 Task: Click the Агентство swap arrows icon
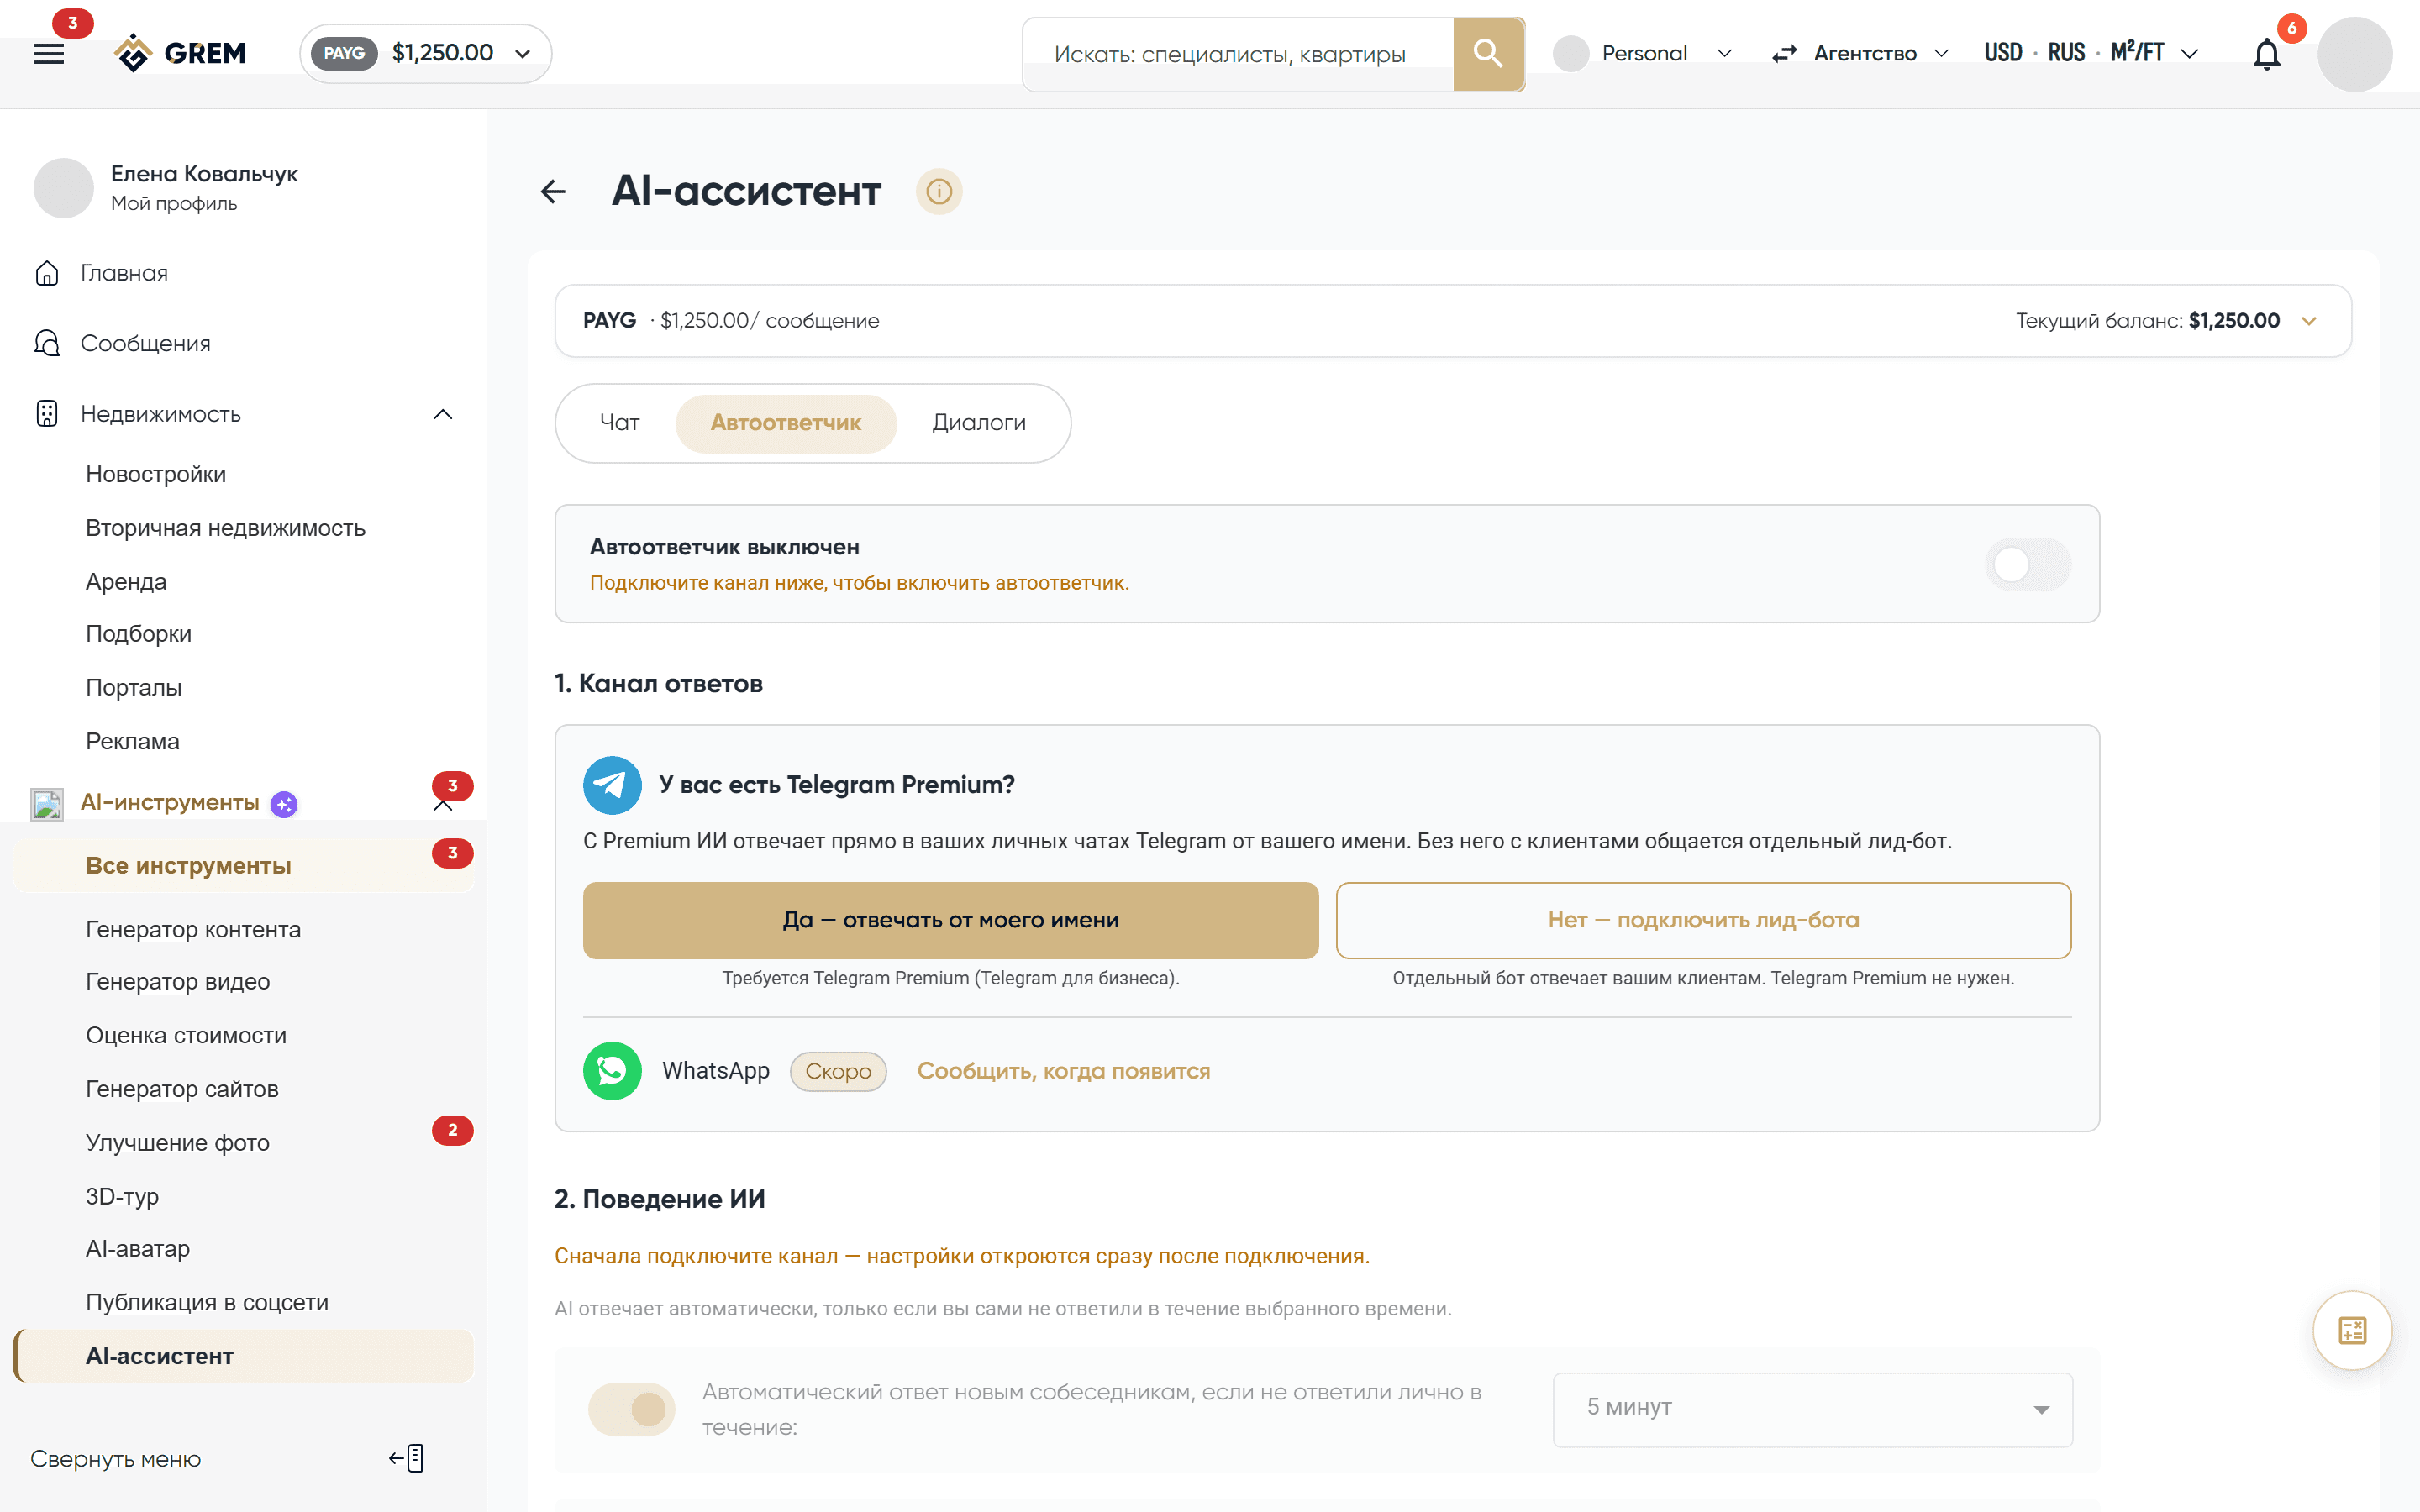[1784, 54]
